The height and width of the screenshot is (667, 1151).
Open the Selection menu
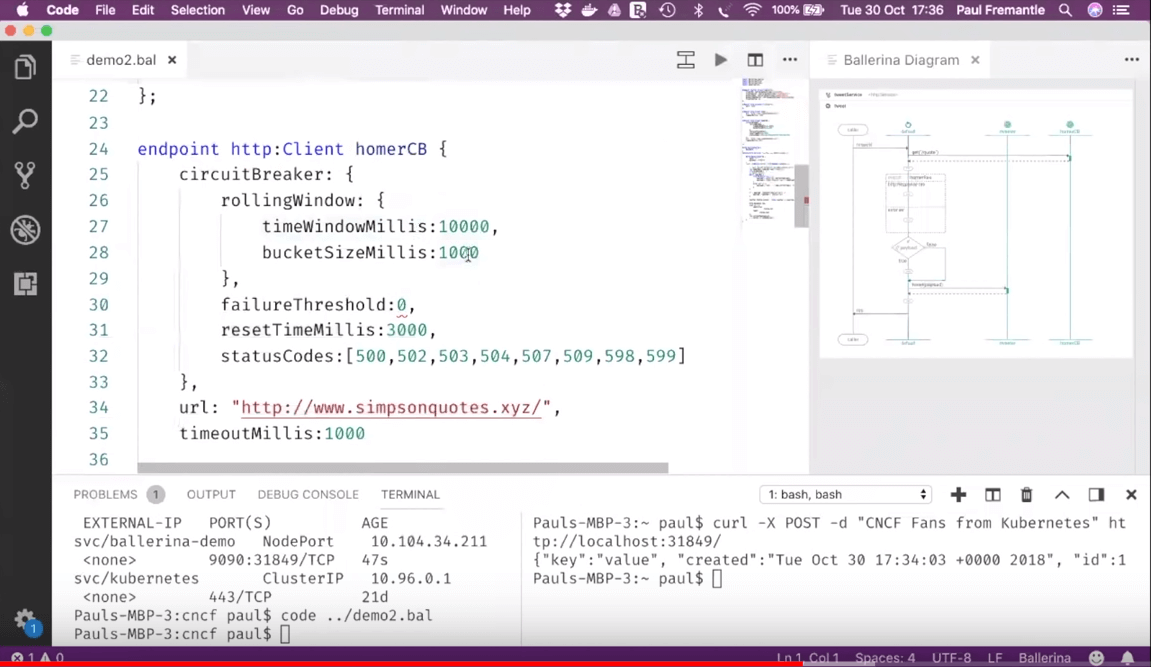point(197,10)
